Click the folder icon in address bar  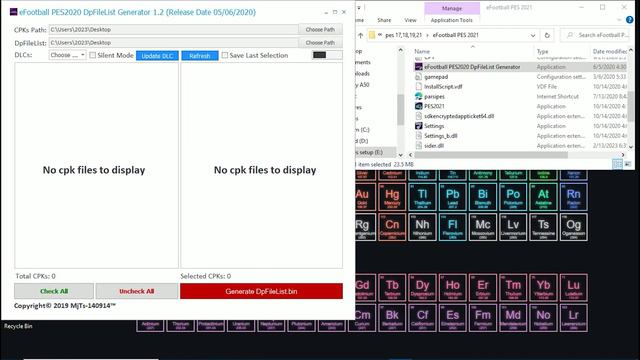coord(372,35)
